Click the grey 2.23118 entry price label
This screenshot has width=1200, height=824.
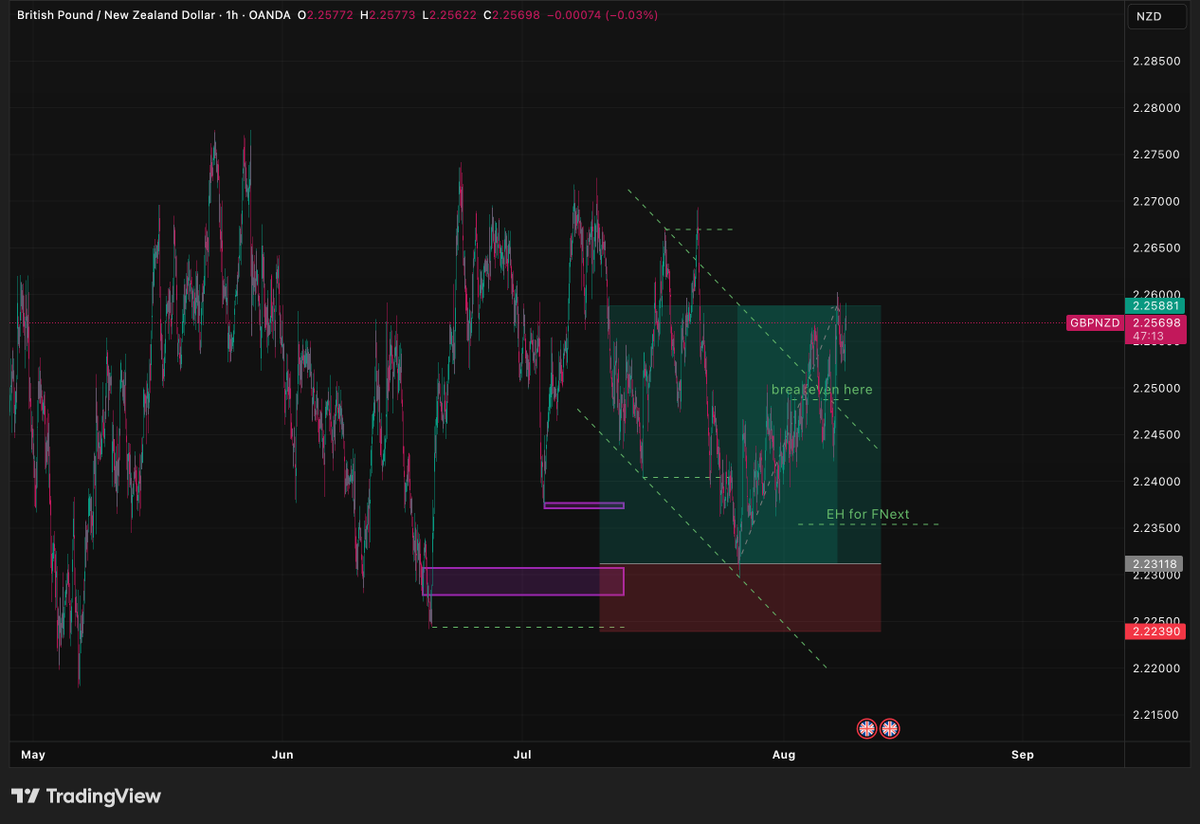point(1155,564)
